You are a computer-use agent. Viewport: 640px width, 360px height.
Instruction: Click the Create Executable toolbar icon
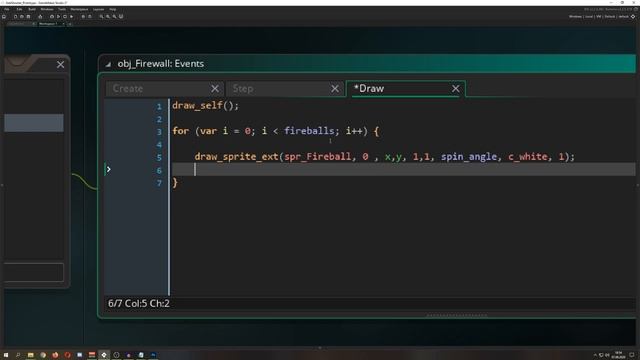40,17
